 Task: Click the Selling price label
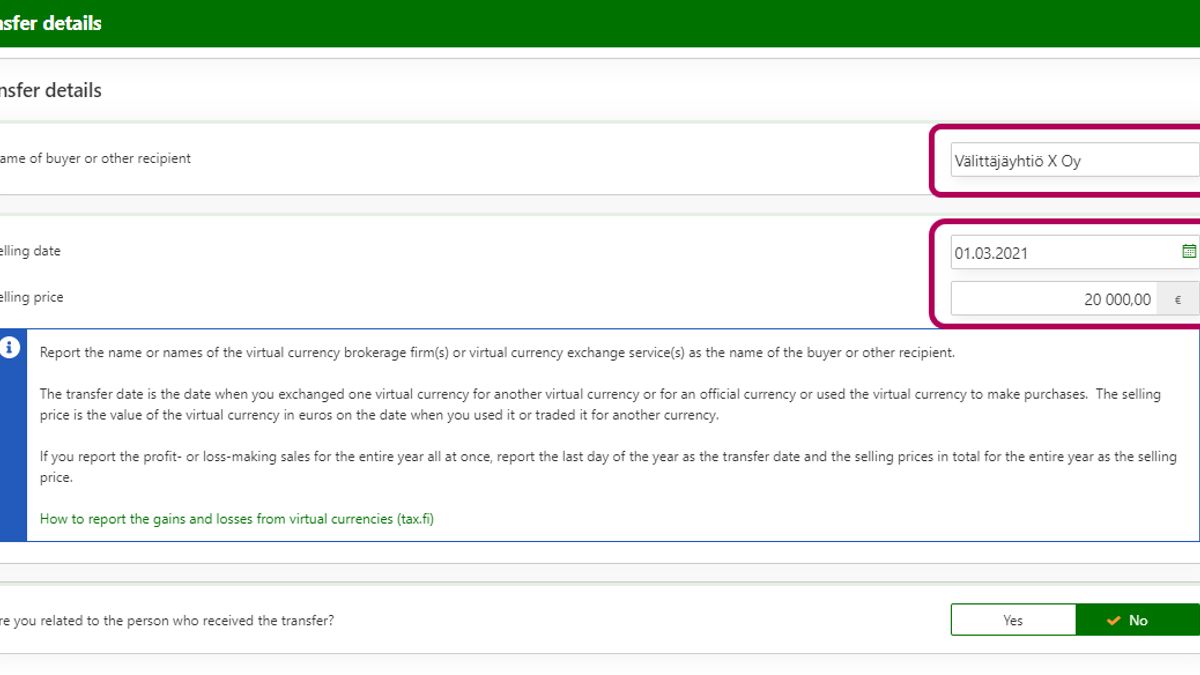[32, 297]
